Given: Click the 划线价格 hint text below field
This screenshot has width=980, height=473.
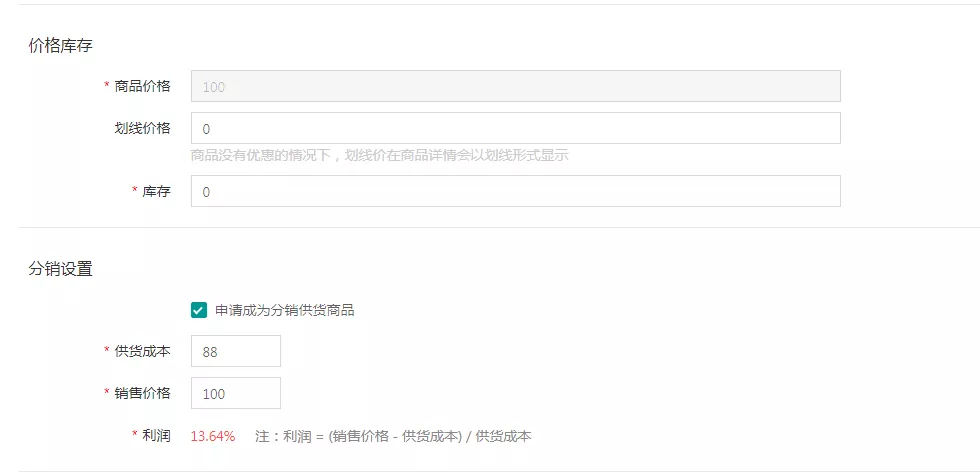Looking at the screenshot, I should pos(379,156).
